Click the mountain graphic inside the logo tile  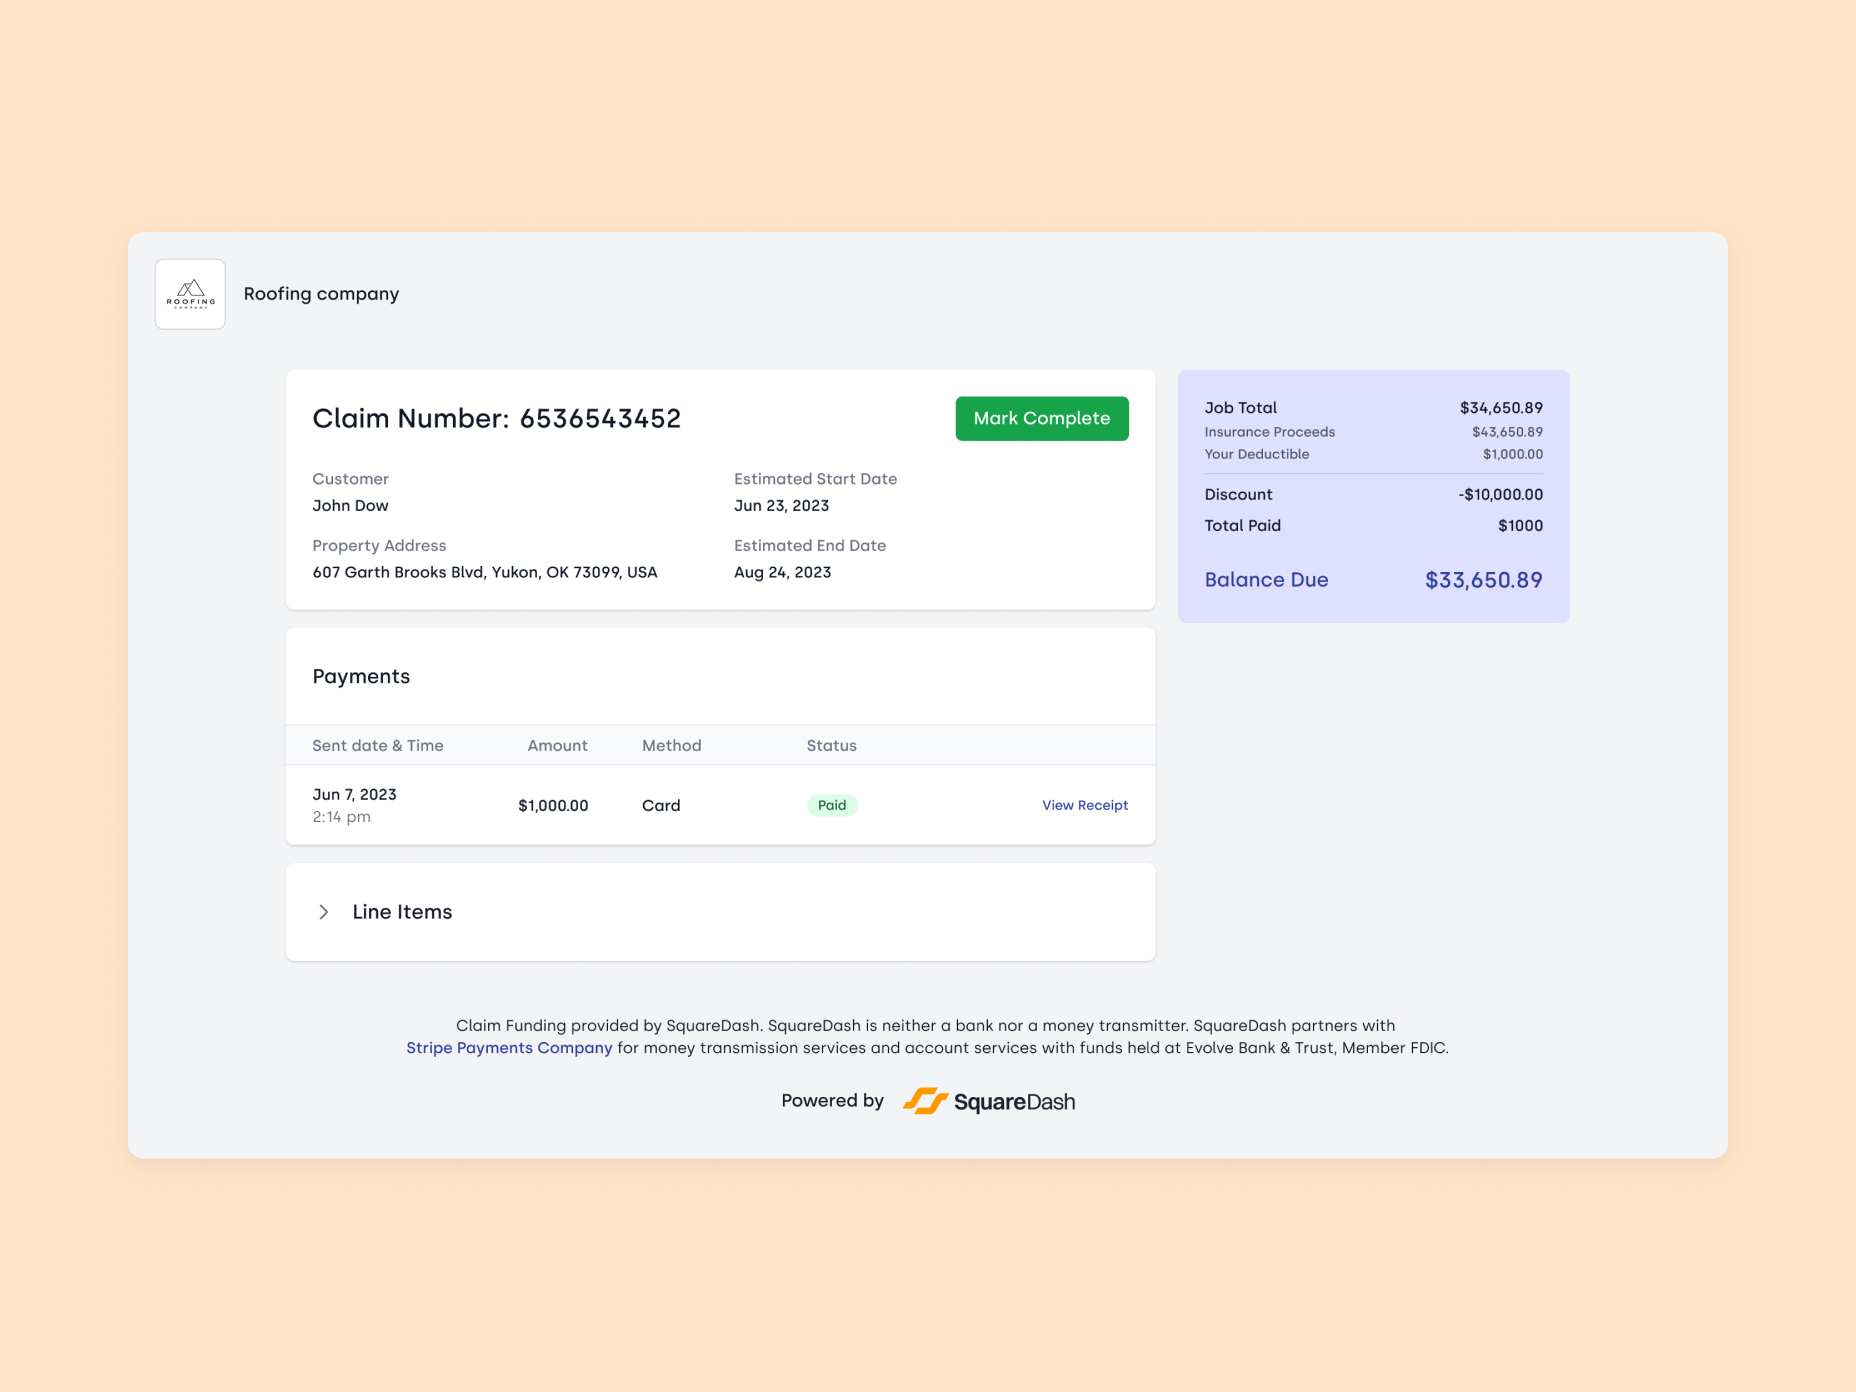[190, 288]
